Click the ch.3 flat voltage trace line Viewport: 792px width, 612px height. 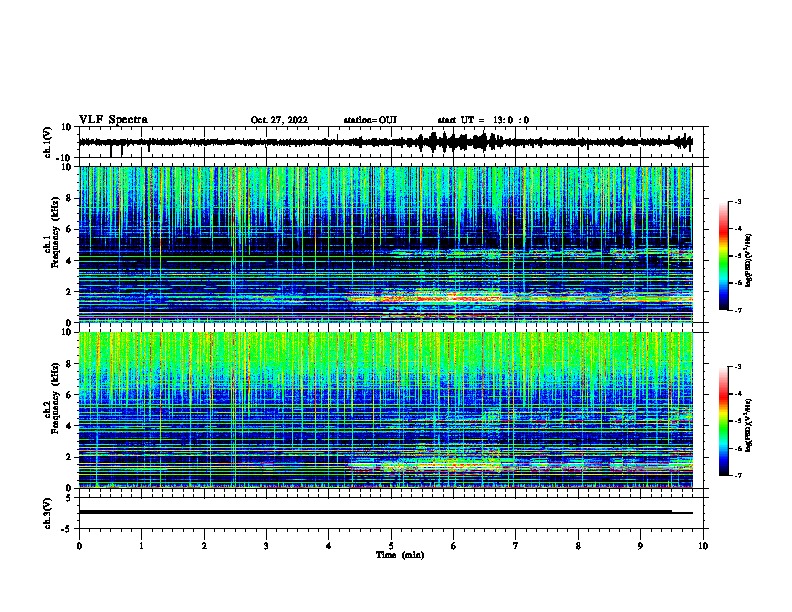point(385,512)
